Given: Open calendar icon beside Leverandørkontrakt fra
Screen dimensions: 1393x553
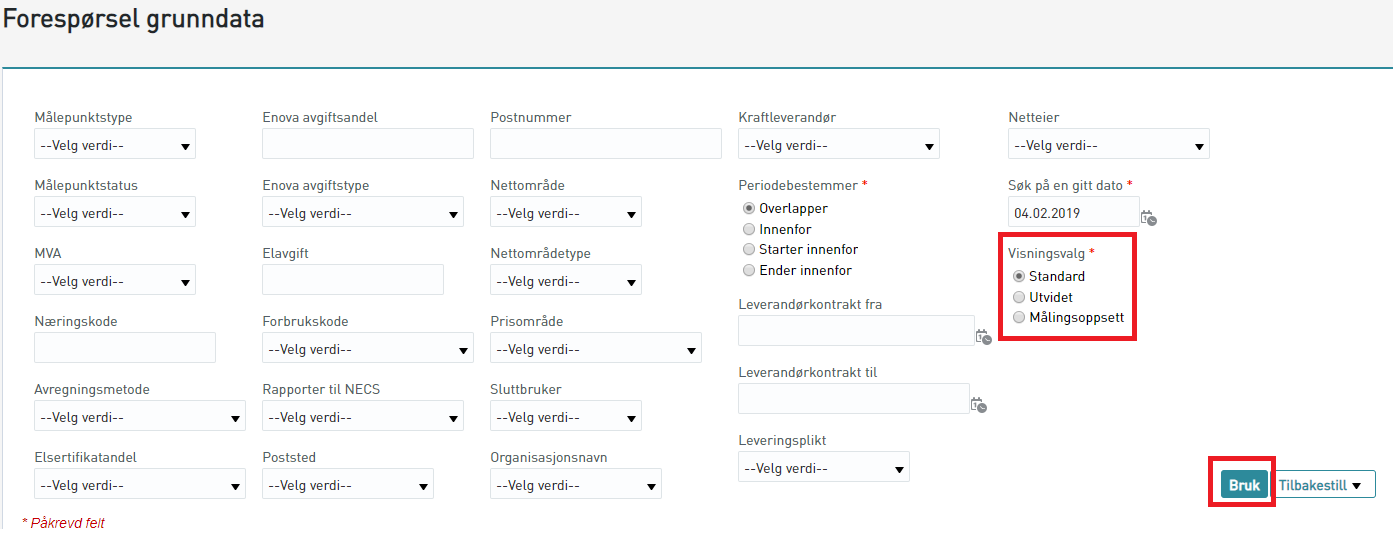Looking at the screenshot, I should tap(982, 337).
